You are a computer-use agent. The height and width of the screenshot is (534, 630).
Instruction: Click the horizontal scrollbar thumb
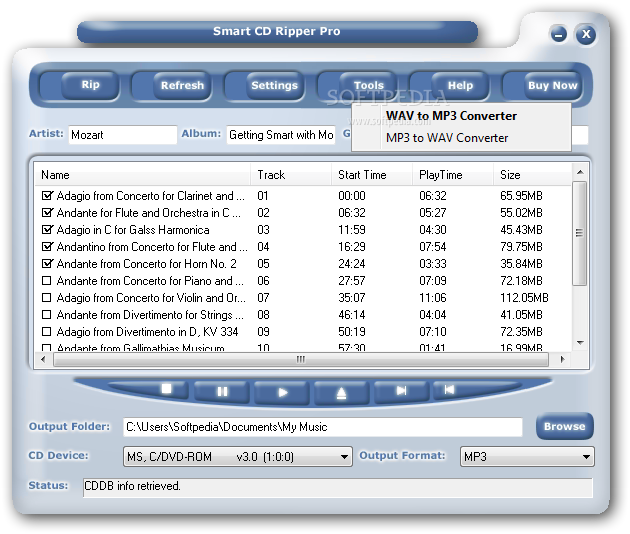(301, 359)
